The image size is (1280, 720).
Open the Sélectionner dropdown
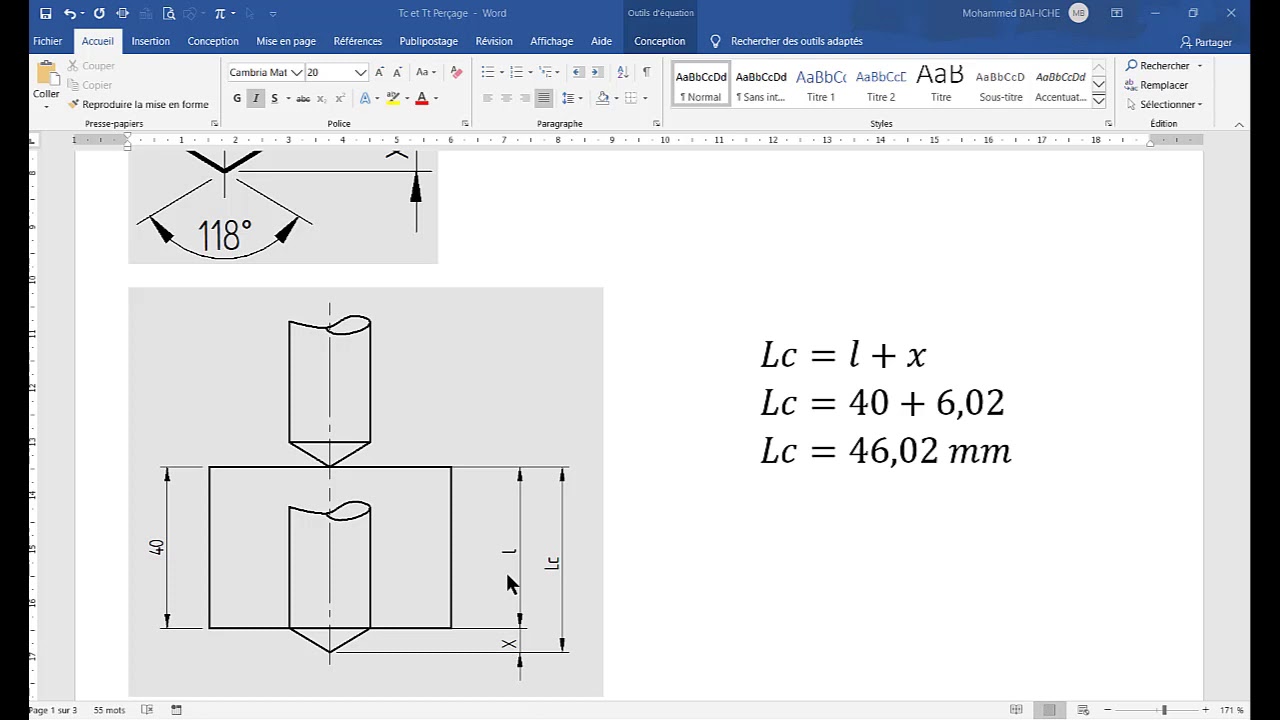pyautogui.click(x=1170, y=104)
